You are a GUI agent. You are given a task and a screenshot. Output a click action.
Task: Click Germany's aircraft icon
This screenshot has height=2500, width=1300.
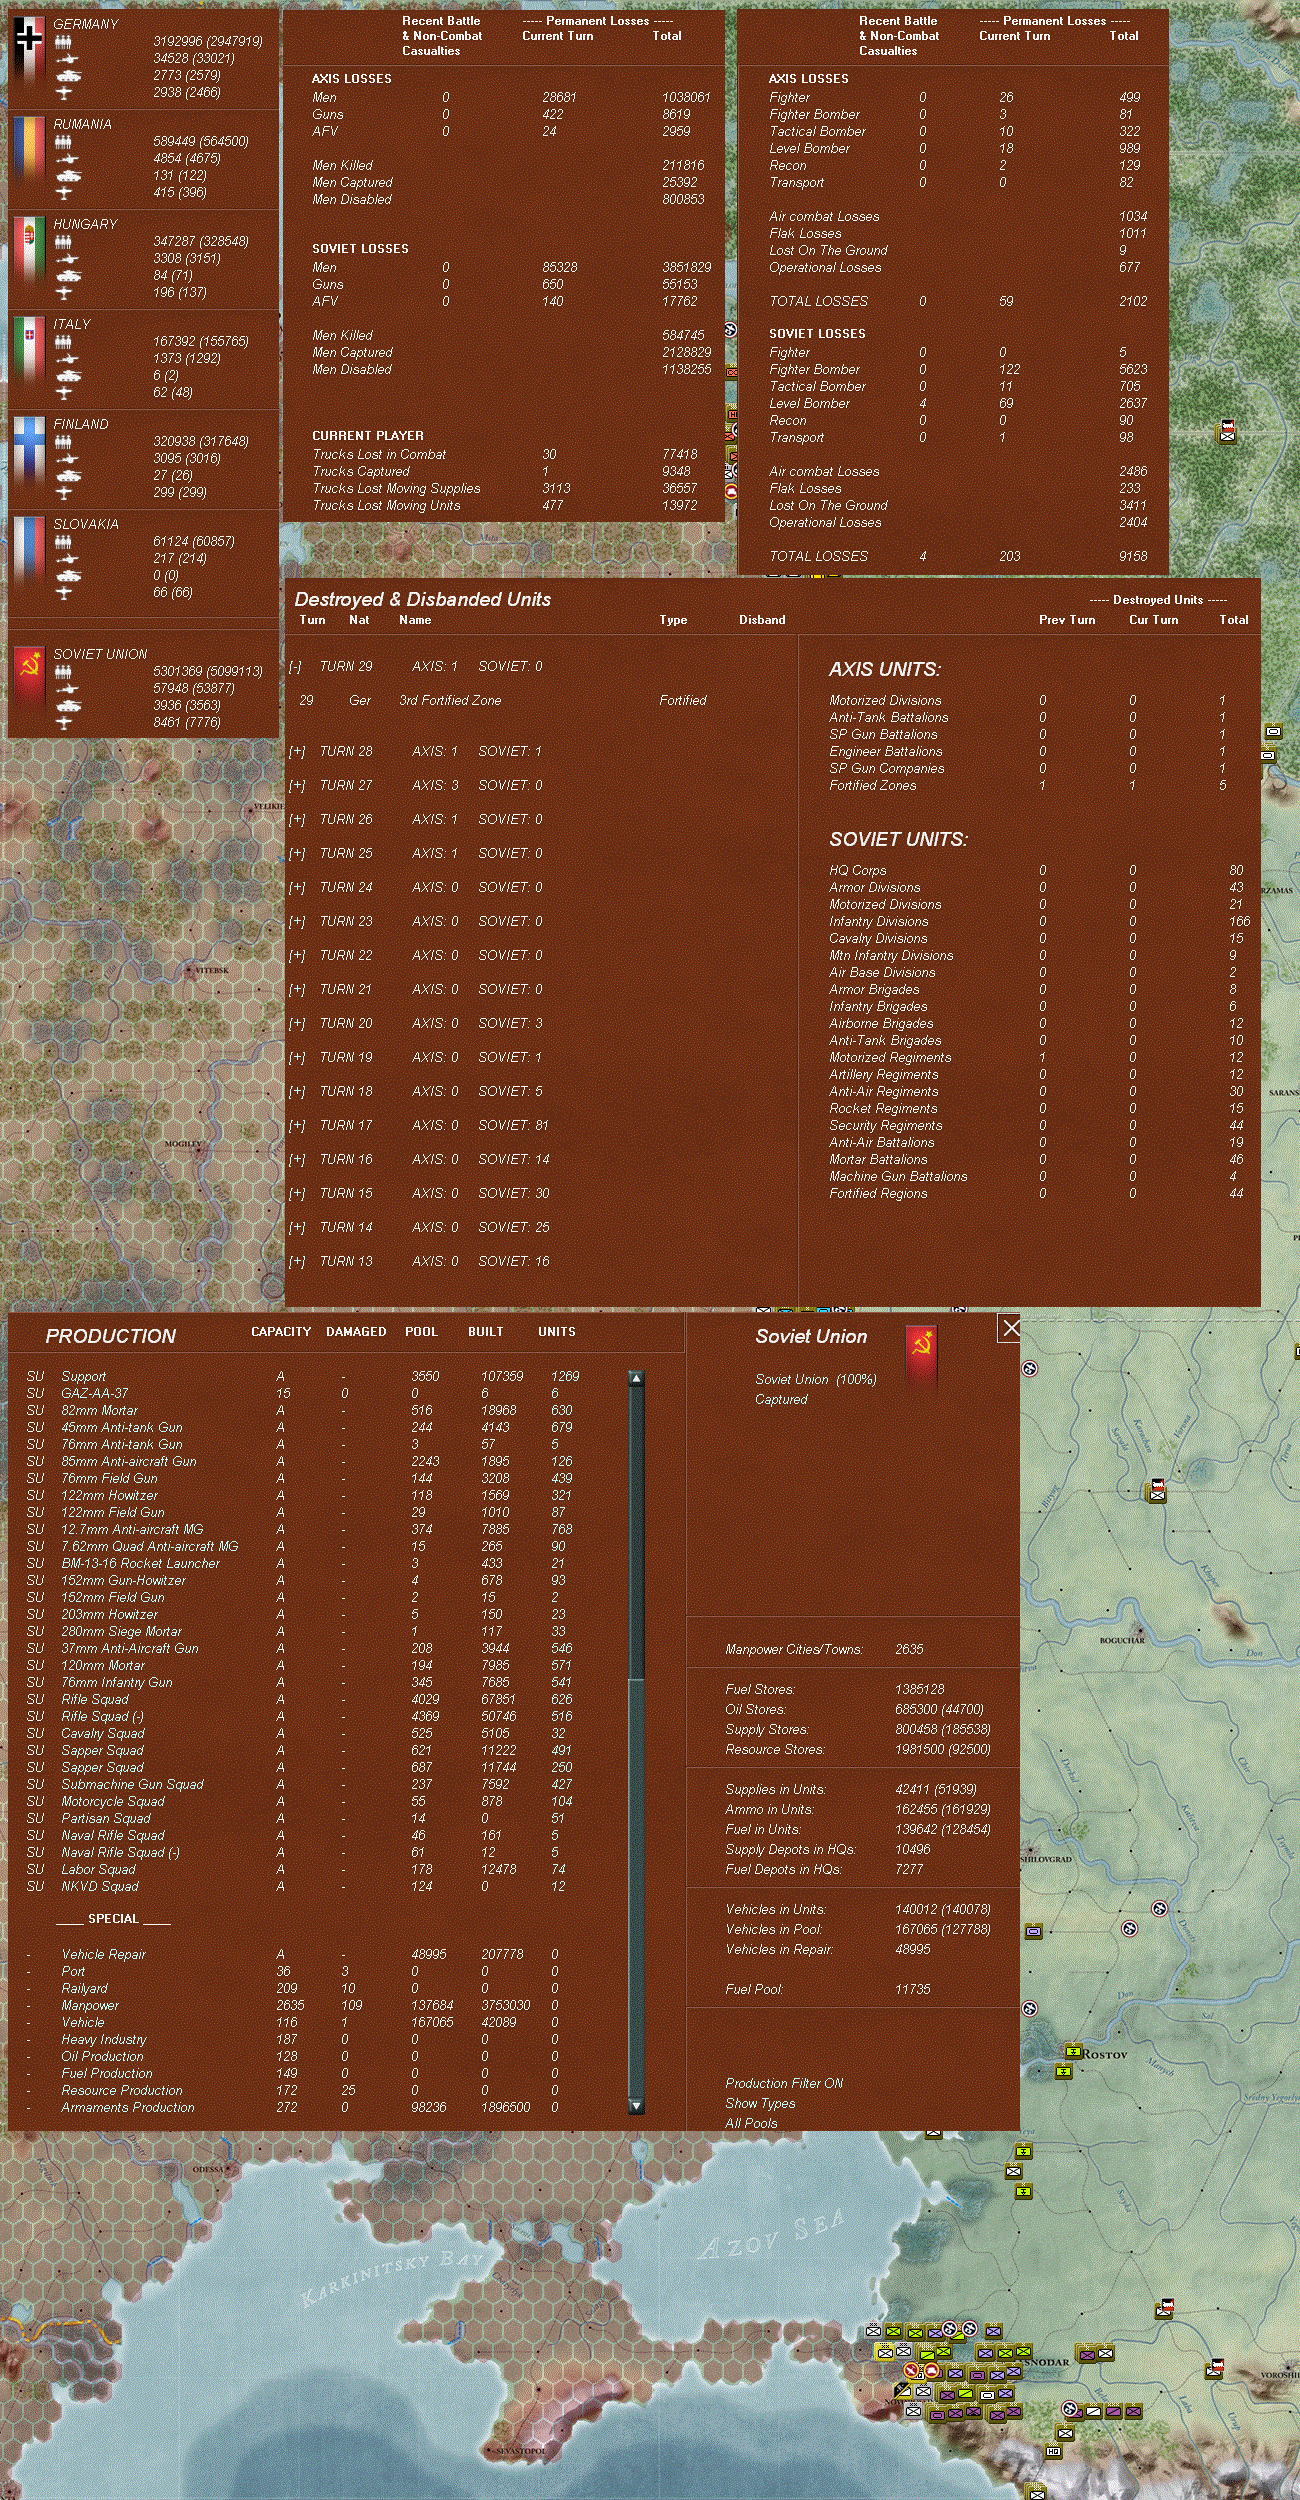64,93
